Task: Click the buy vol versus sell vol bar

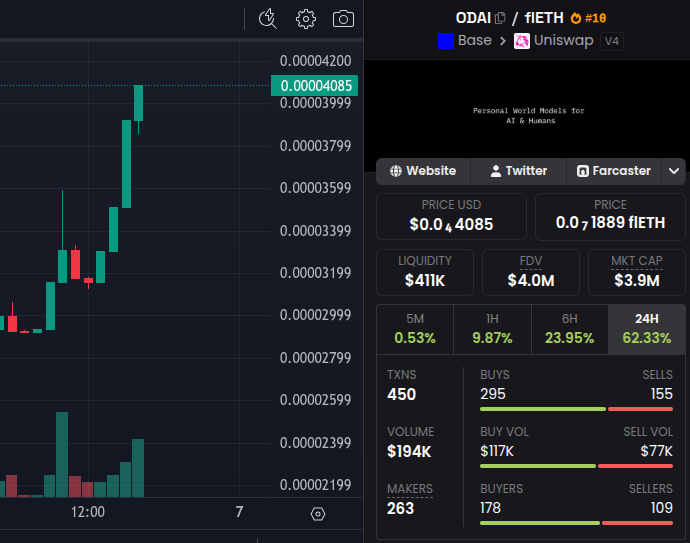Action: [576, 466]
